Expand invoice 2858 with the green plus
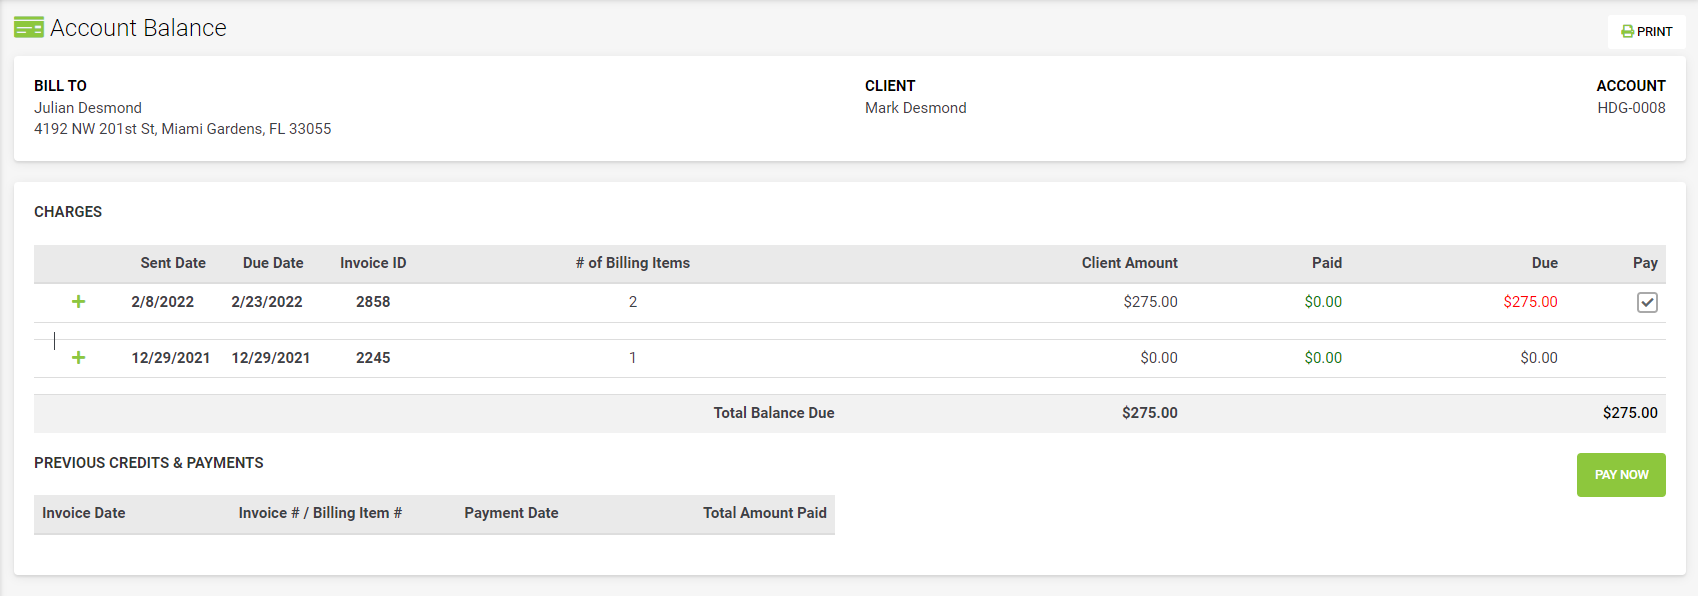The height and width of the screenshot is (596, 1698). coord(78,302)
